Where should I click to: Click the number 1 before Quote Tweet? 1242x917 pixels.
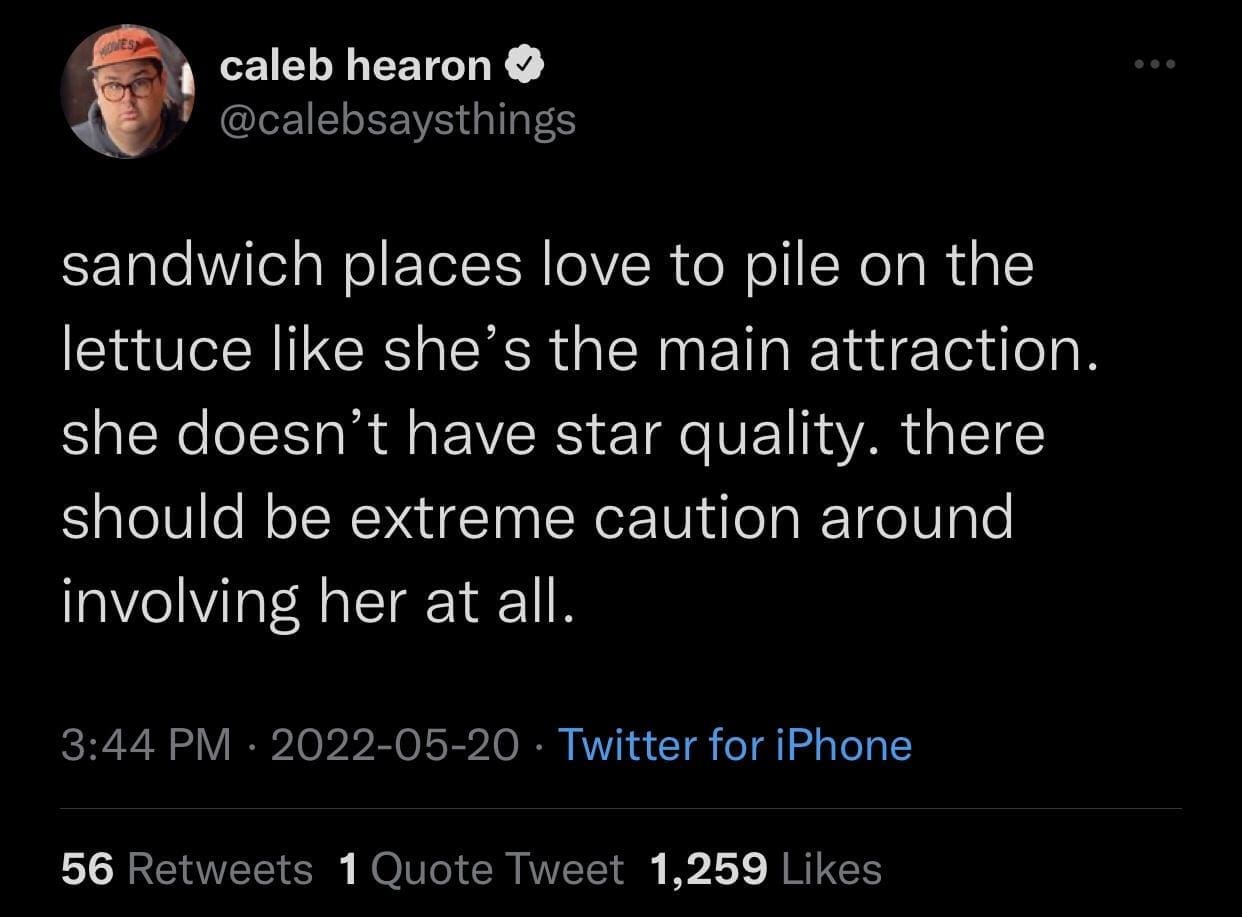point(348,869)
